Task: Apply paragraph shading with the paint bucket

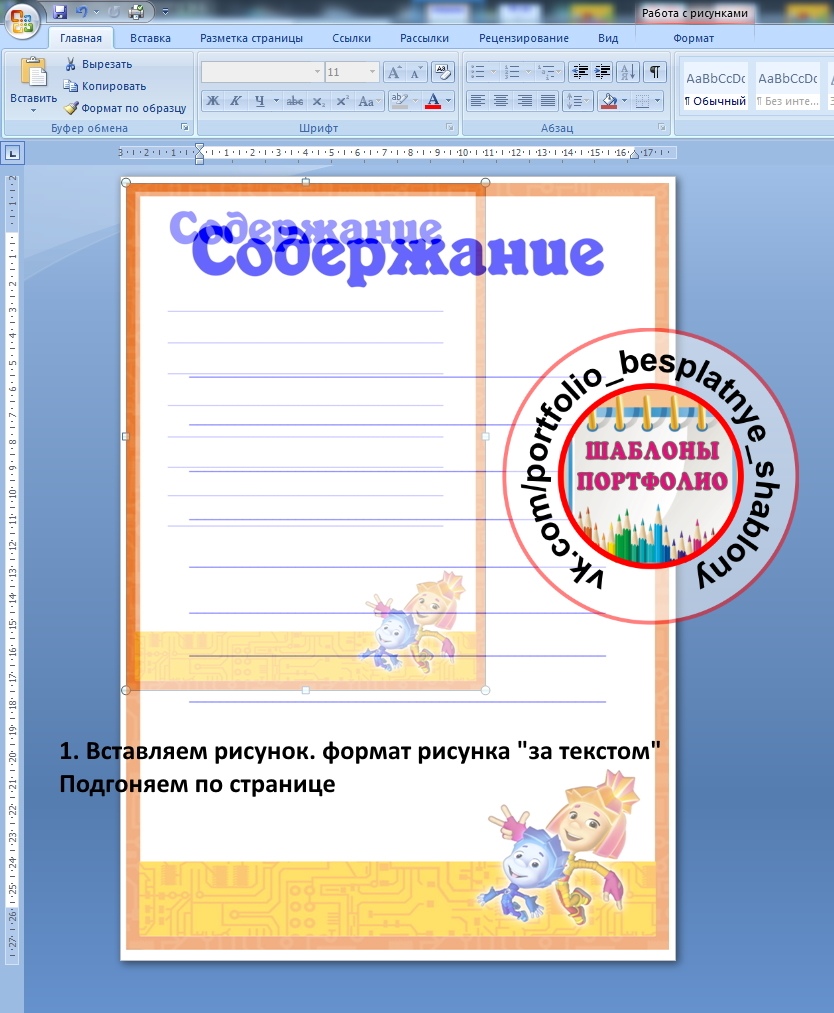Action: coord(607,101)
